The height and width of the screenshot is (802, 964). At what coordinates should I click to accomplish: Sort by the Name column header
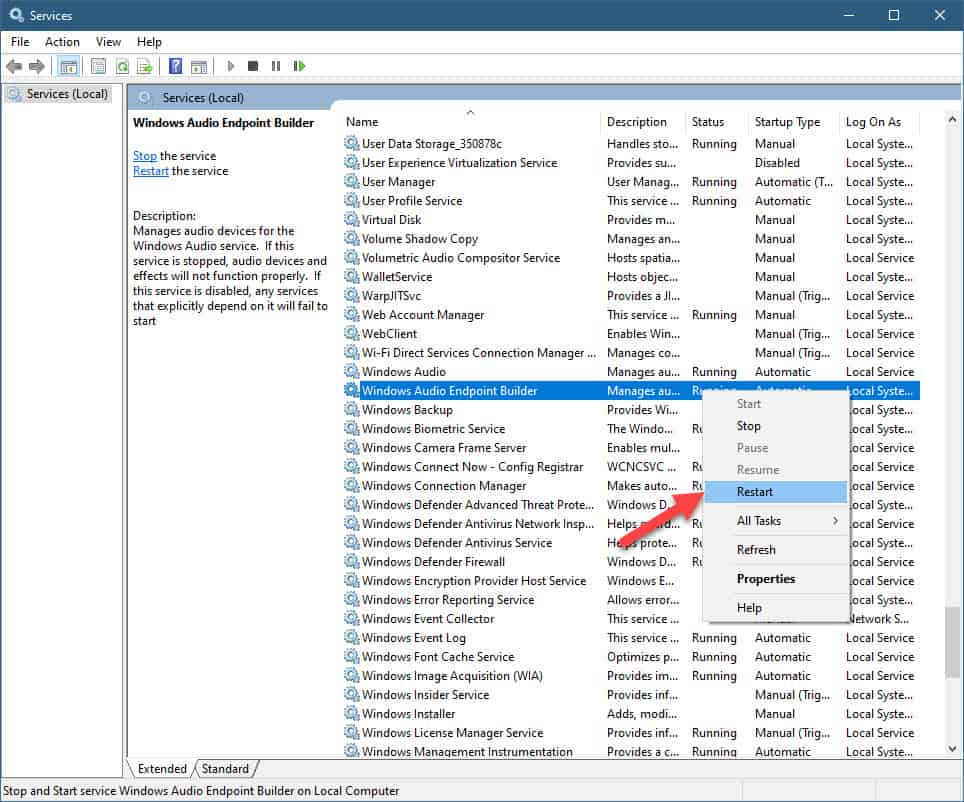[x=470, y=122]
